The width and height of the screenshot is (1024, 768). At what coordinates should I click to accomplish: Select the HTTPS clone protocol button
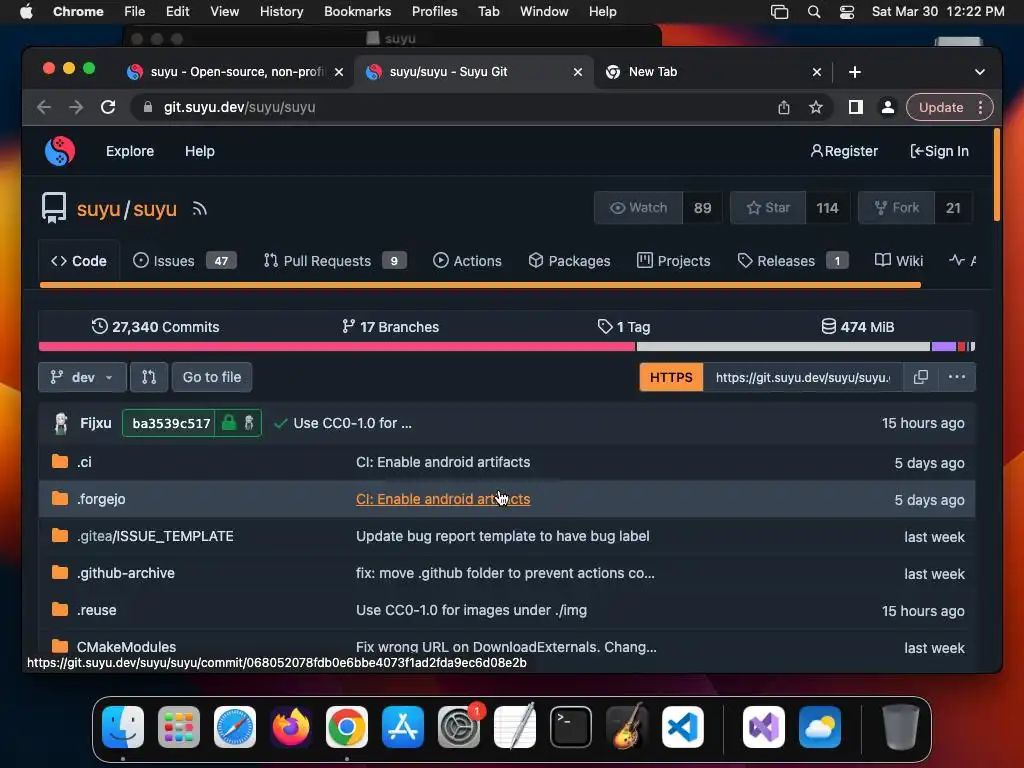click(x=671, y=377)
